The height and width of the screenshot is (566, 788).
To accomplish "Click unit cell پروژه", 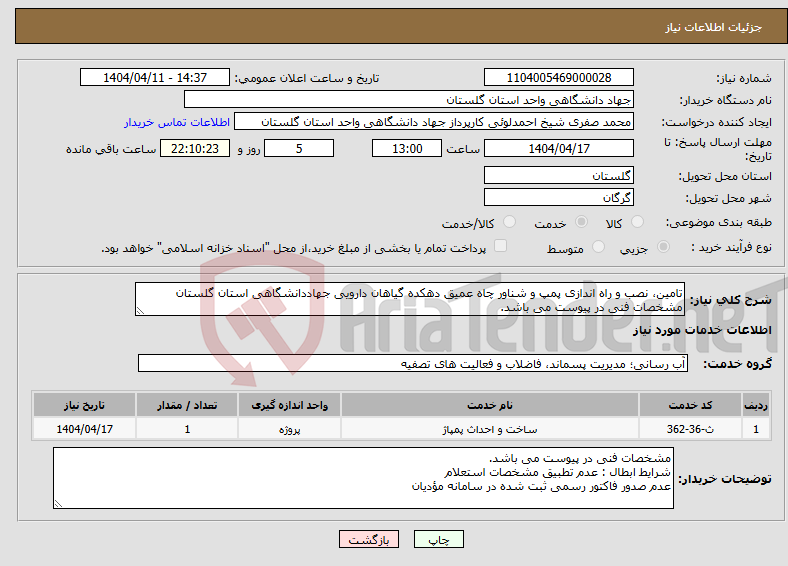I will [x=289, y=429].
